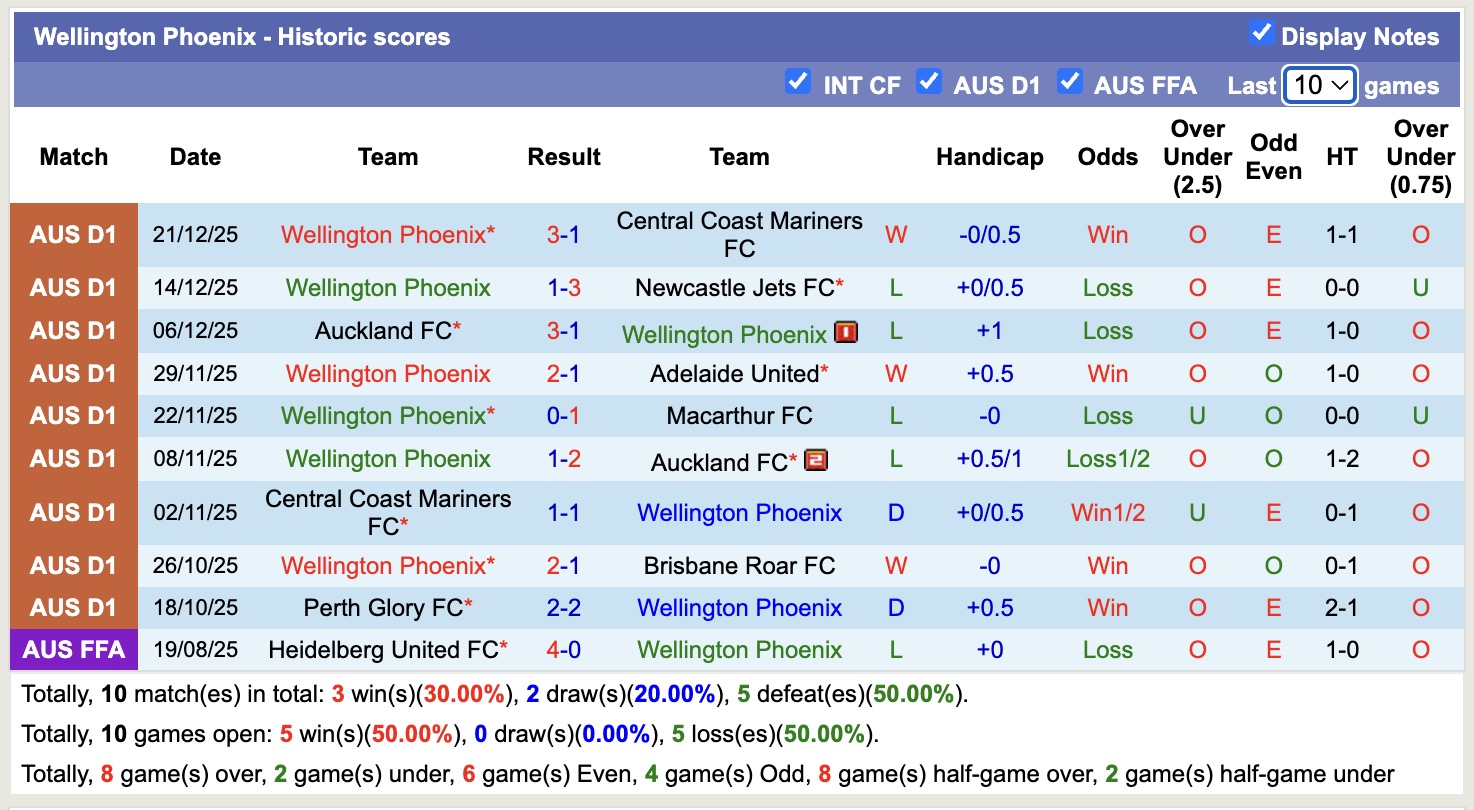Open the Newcastle Jets FC team link
This screenshot has width=1474, height=810.
[739, 288]
